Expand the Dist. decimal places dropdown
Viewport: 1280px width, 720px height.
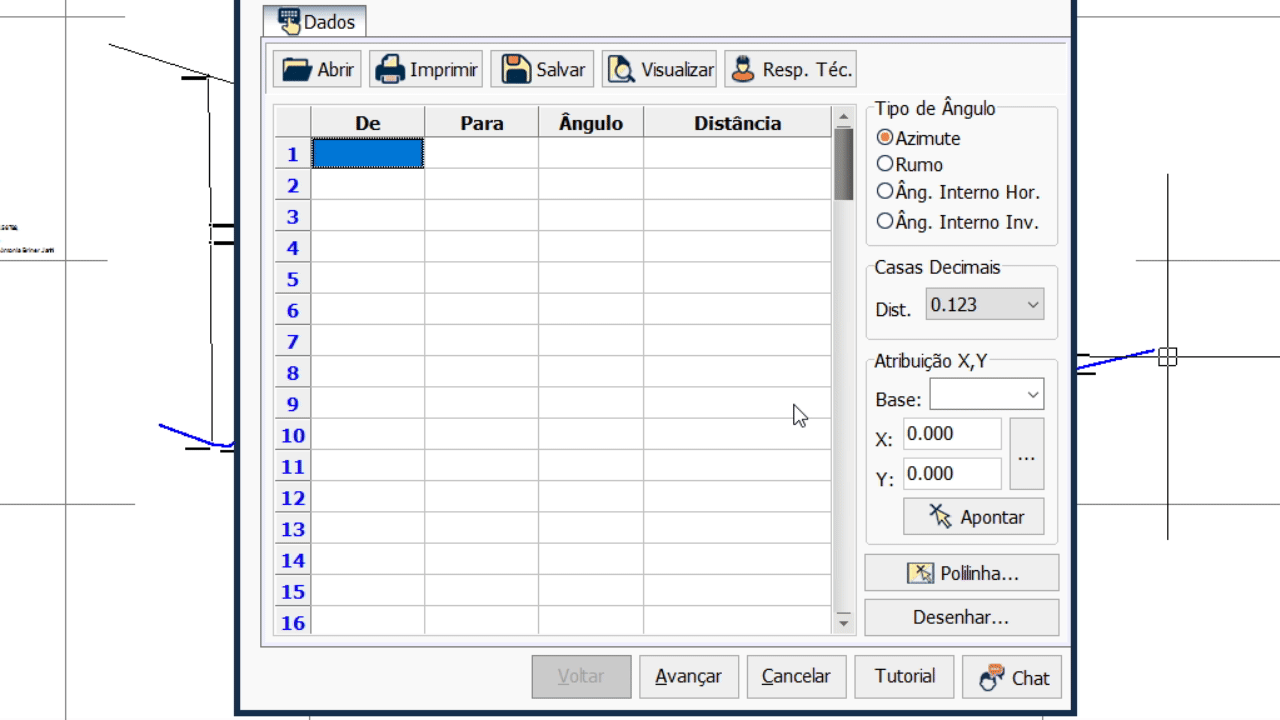click(x=1033, y=305)
